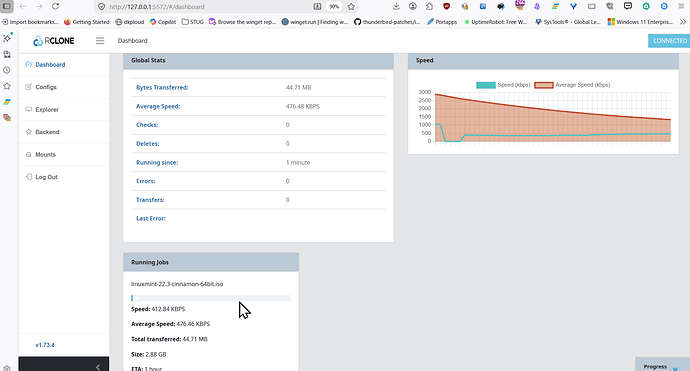Click the Last Error label

(151, 218)
